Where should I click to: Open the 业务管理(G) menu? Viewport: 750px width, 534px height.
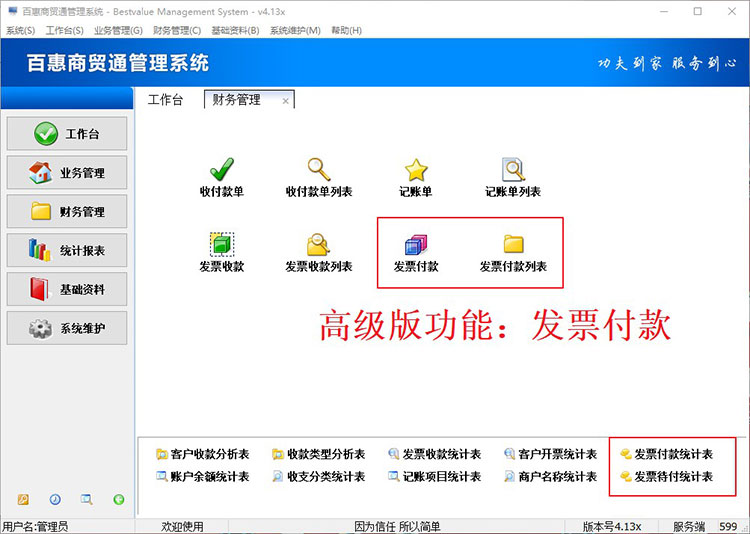(119, 31)
